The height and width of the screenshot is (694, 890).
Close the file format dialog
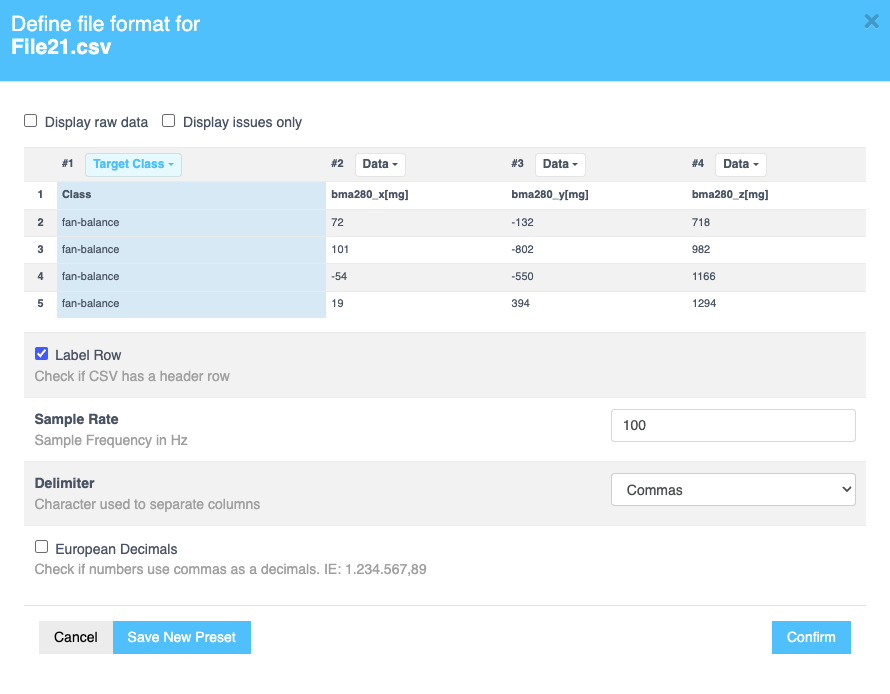click(x=871, y=21)
